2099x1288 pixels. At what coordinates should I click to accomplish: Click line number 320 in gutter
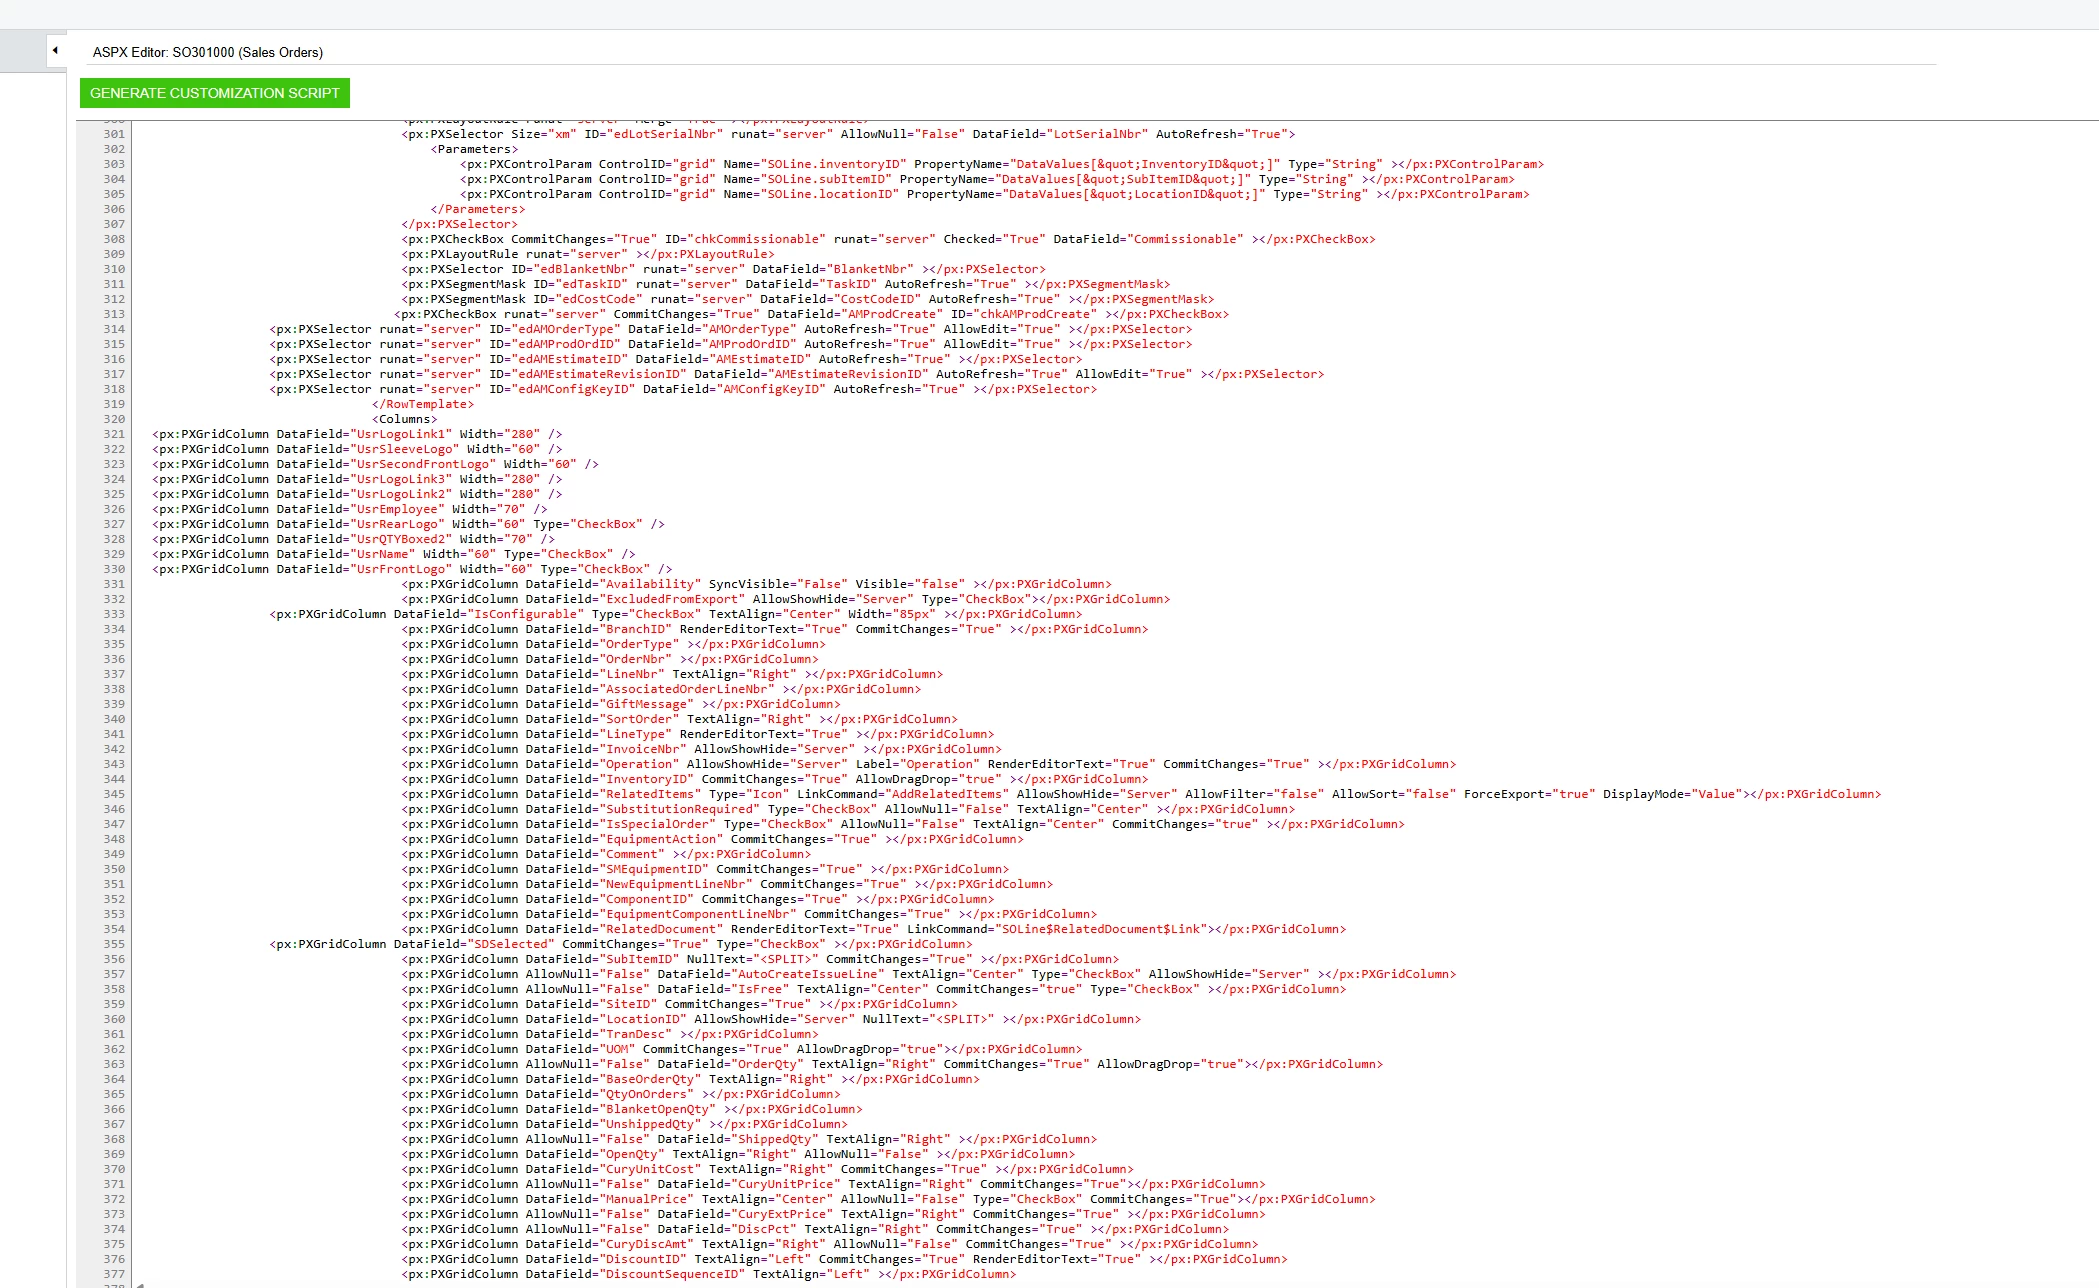click(114, 419)
